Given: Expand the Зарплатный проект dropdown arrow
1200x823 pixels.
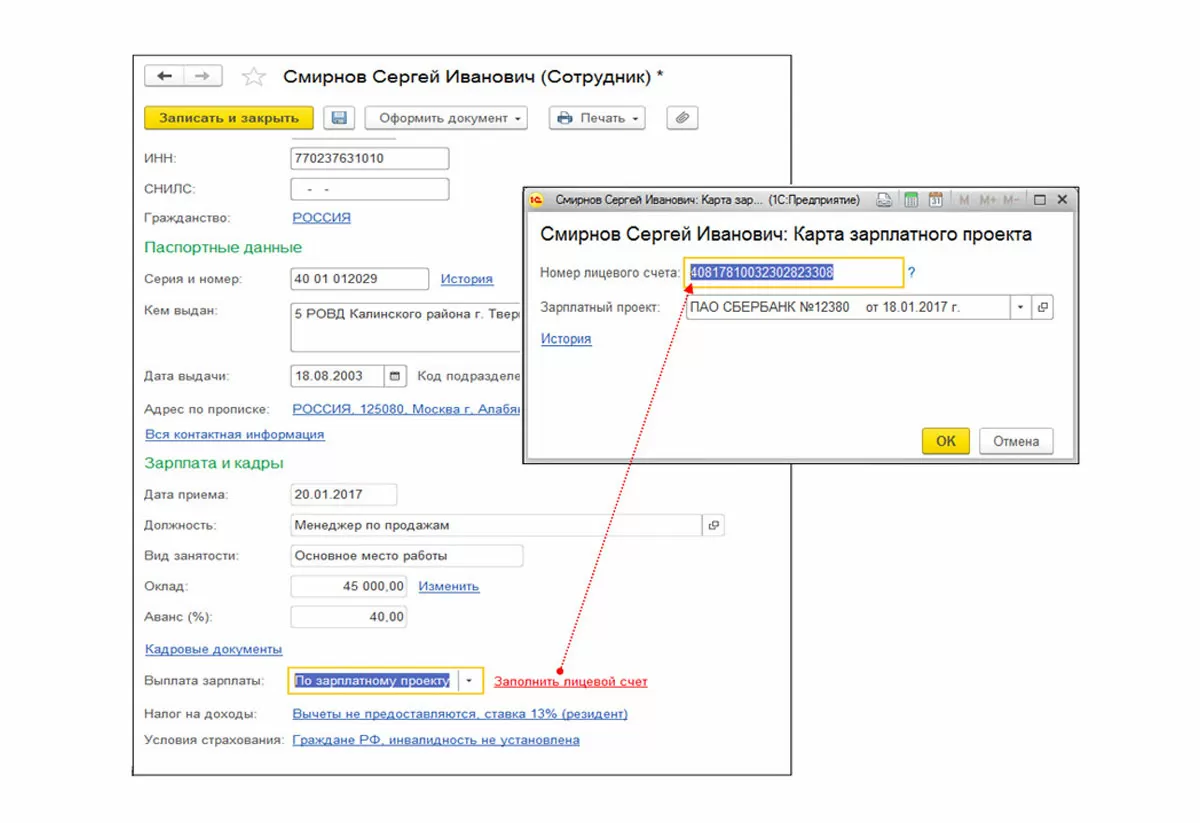Looking at the screenshot, I should (x=1021, y=307).
